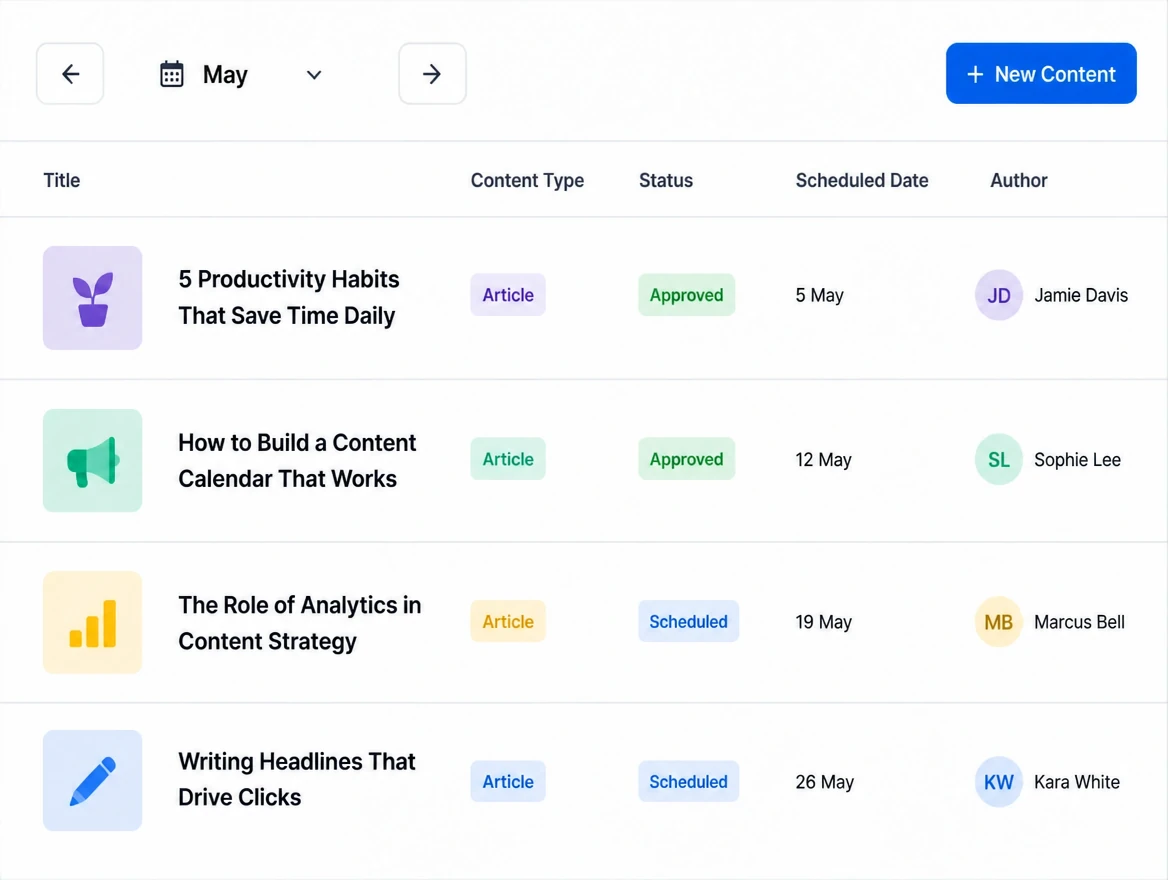
Task: Open the blue pencil thumbnail
Action: [x=92, y=780]
